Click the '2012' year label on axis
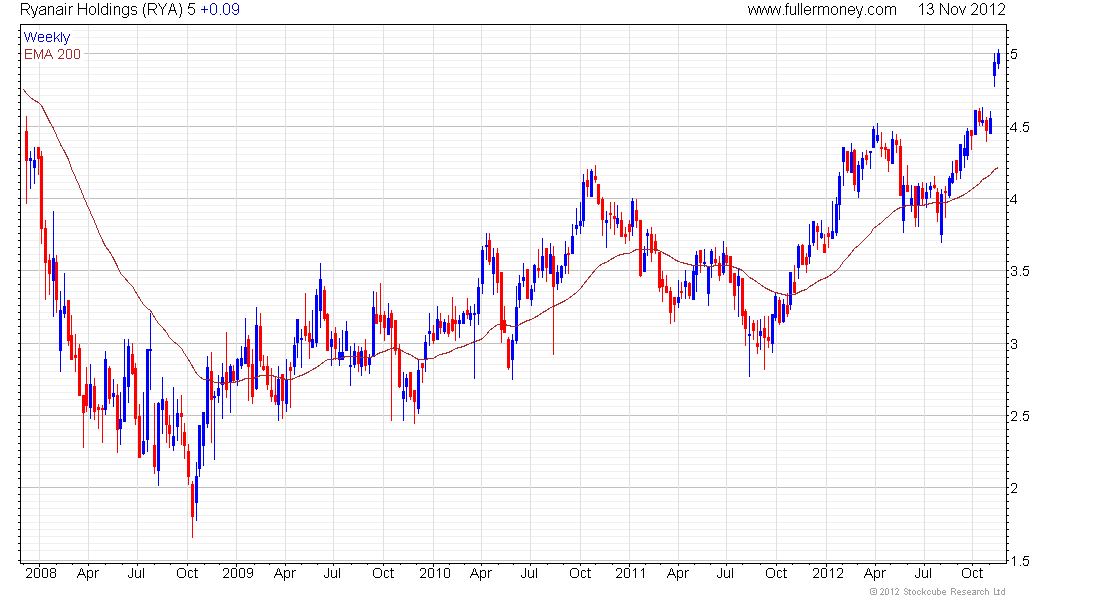 tap(828, 573)
